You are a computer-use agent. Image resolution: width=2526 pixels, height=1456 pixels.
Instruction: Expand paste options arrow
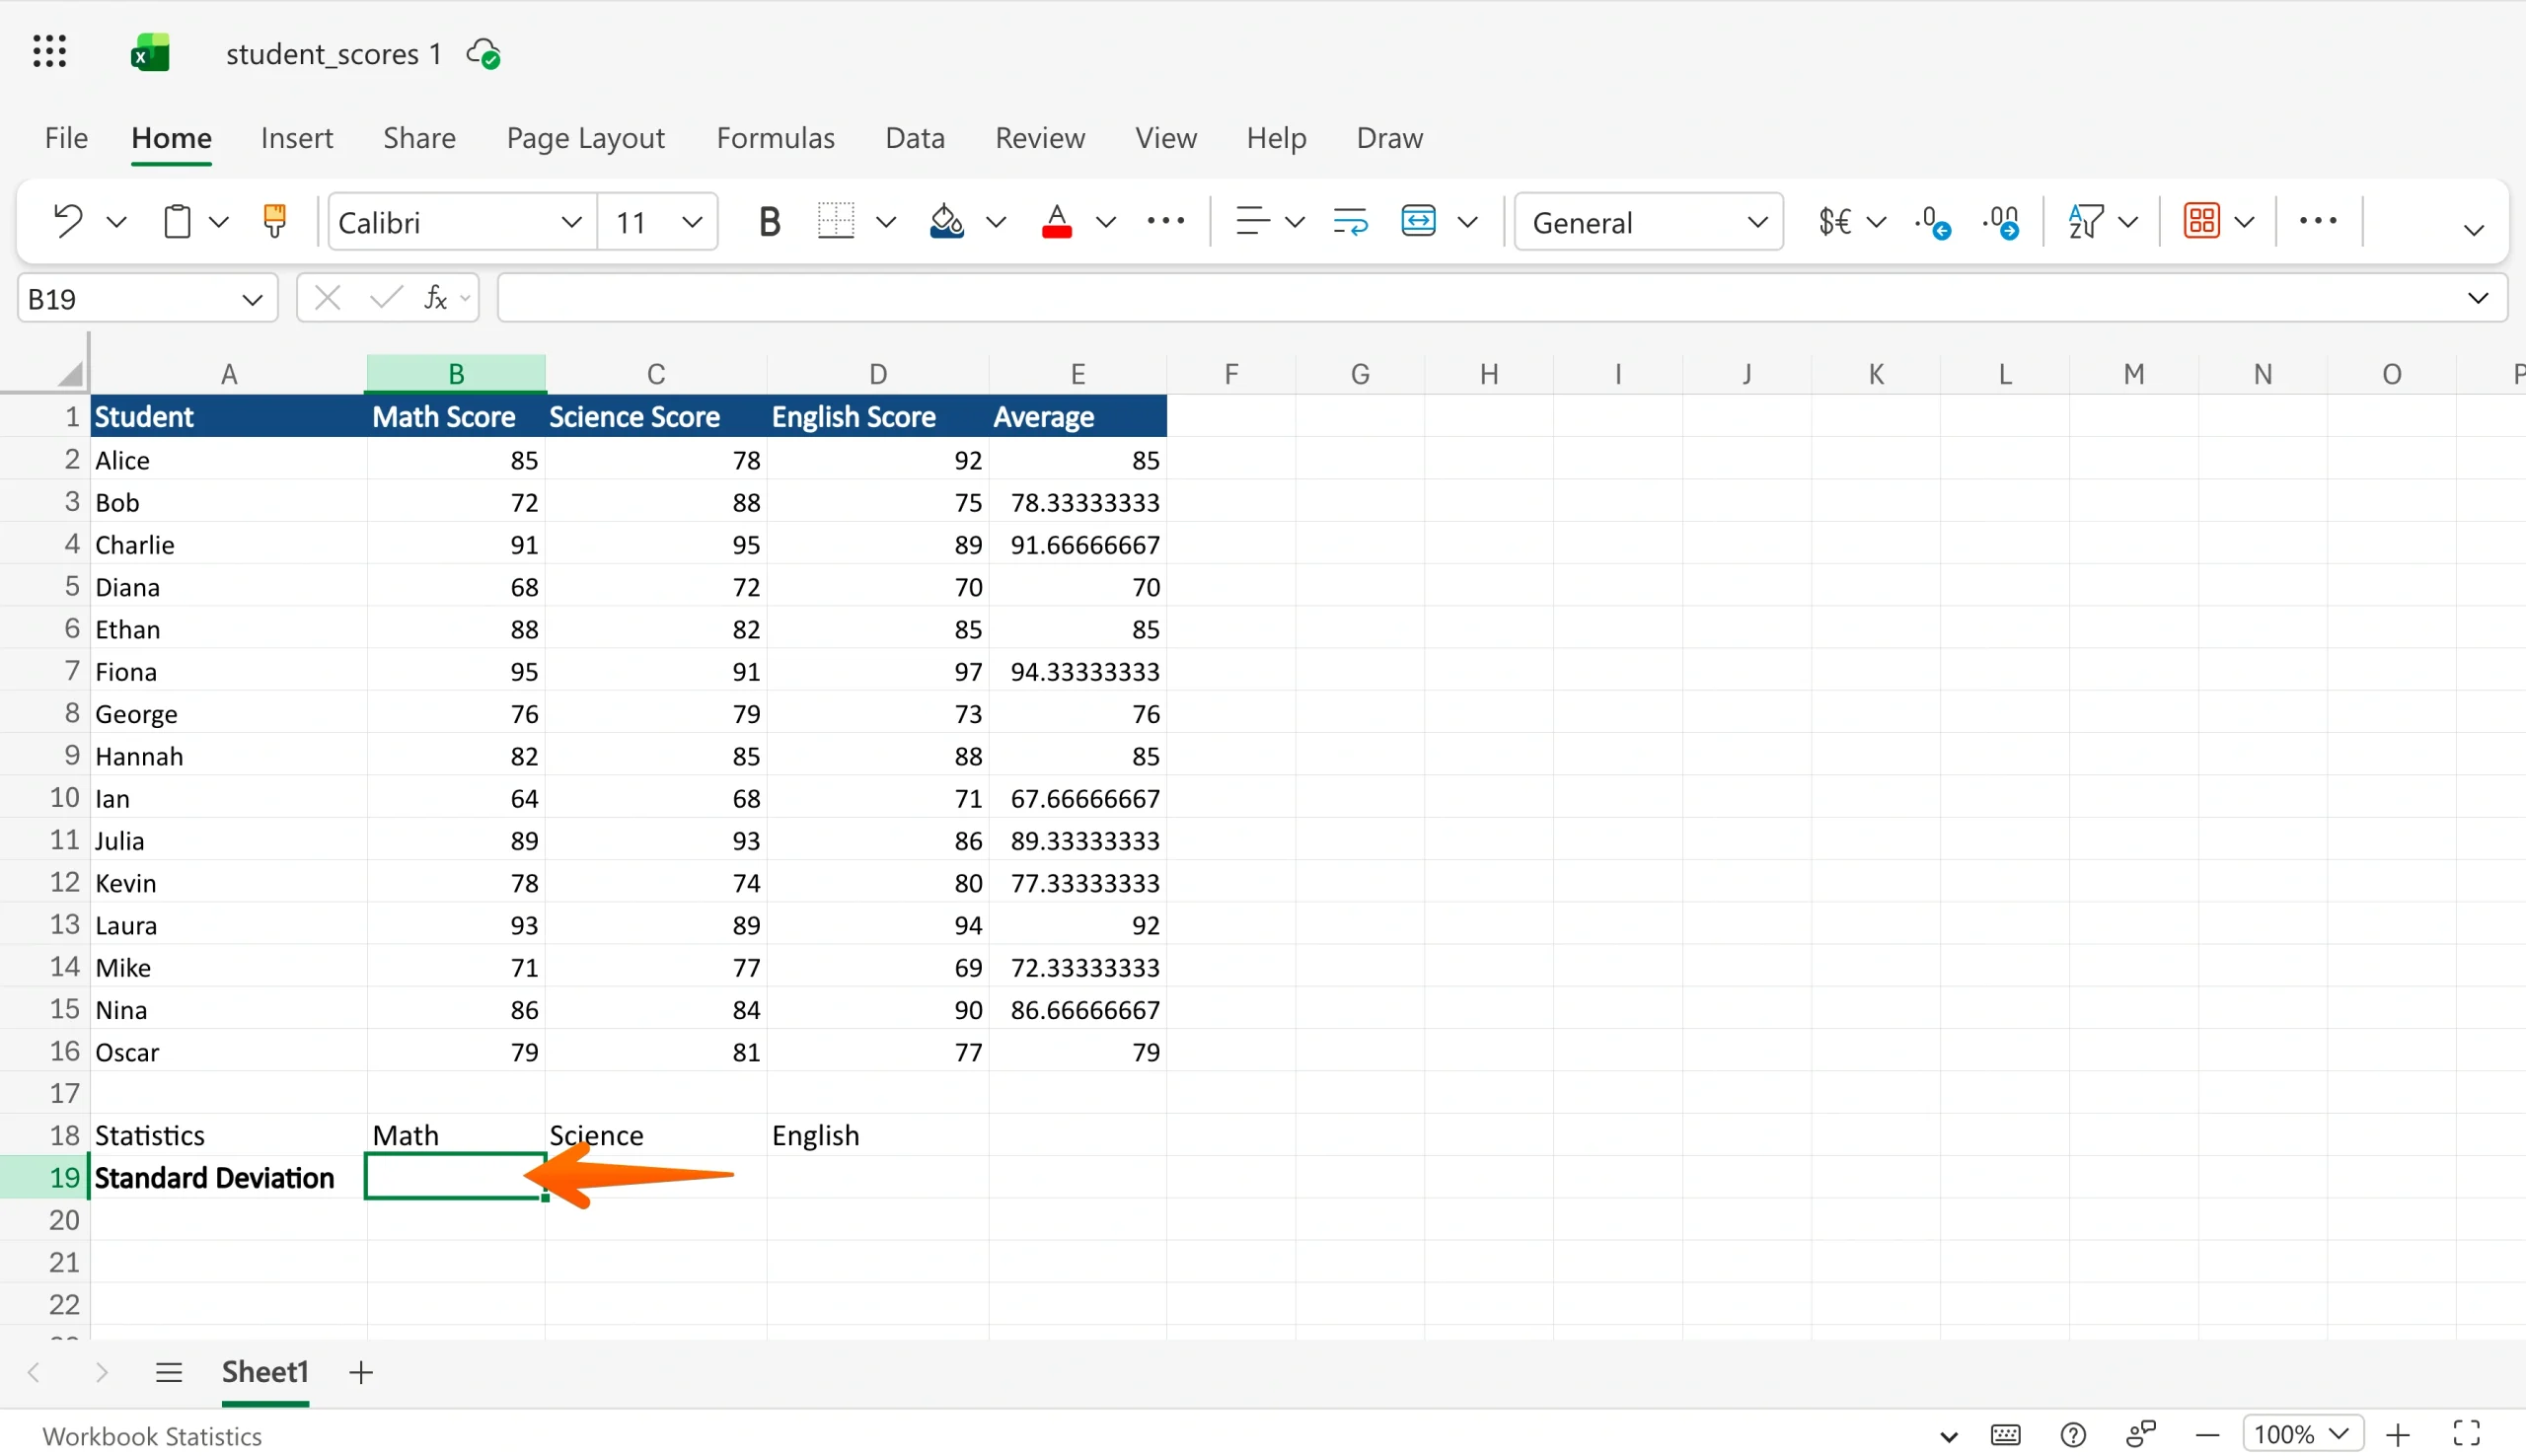point(219,222)
